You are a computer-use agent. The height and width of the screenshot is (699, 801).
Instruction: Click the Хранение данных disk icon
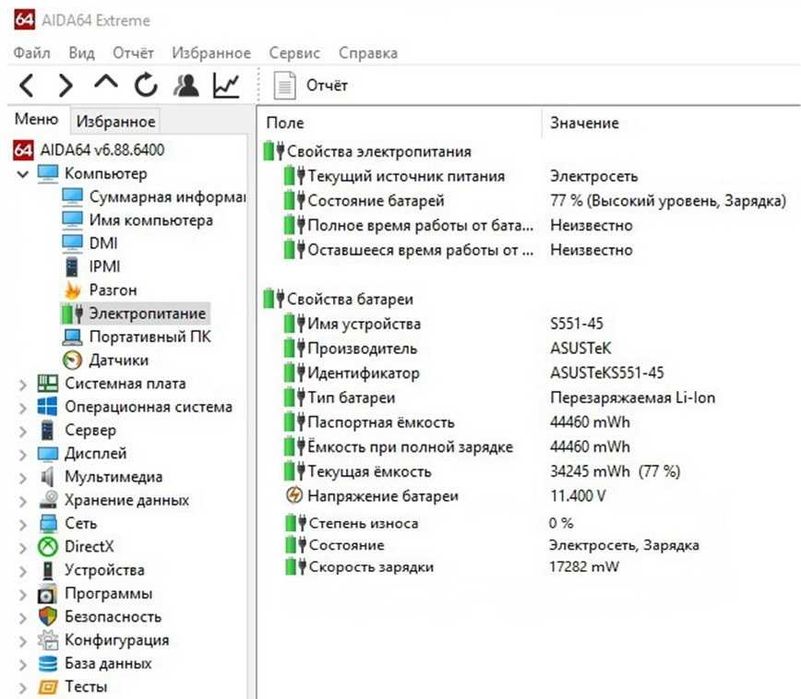click(x=48, y=500)
